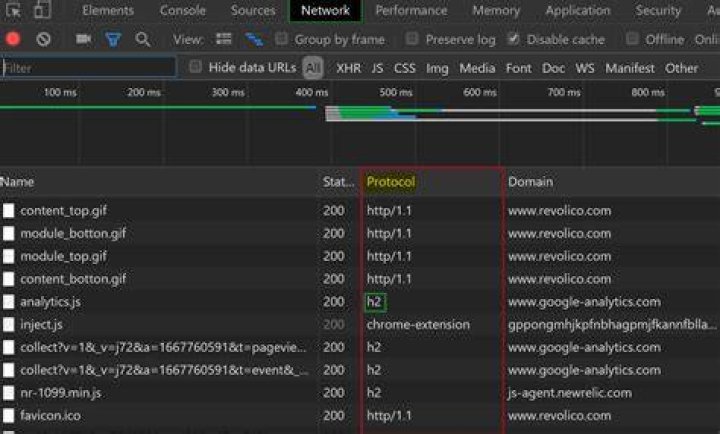The width and height of the screenshot is (720, 434).
Task: Click the 200 ms timeline marker
Action: coord(144,92)
